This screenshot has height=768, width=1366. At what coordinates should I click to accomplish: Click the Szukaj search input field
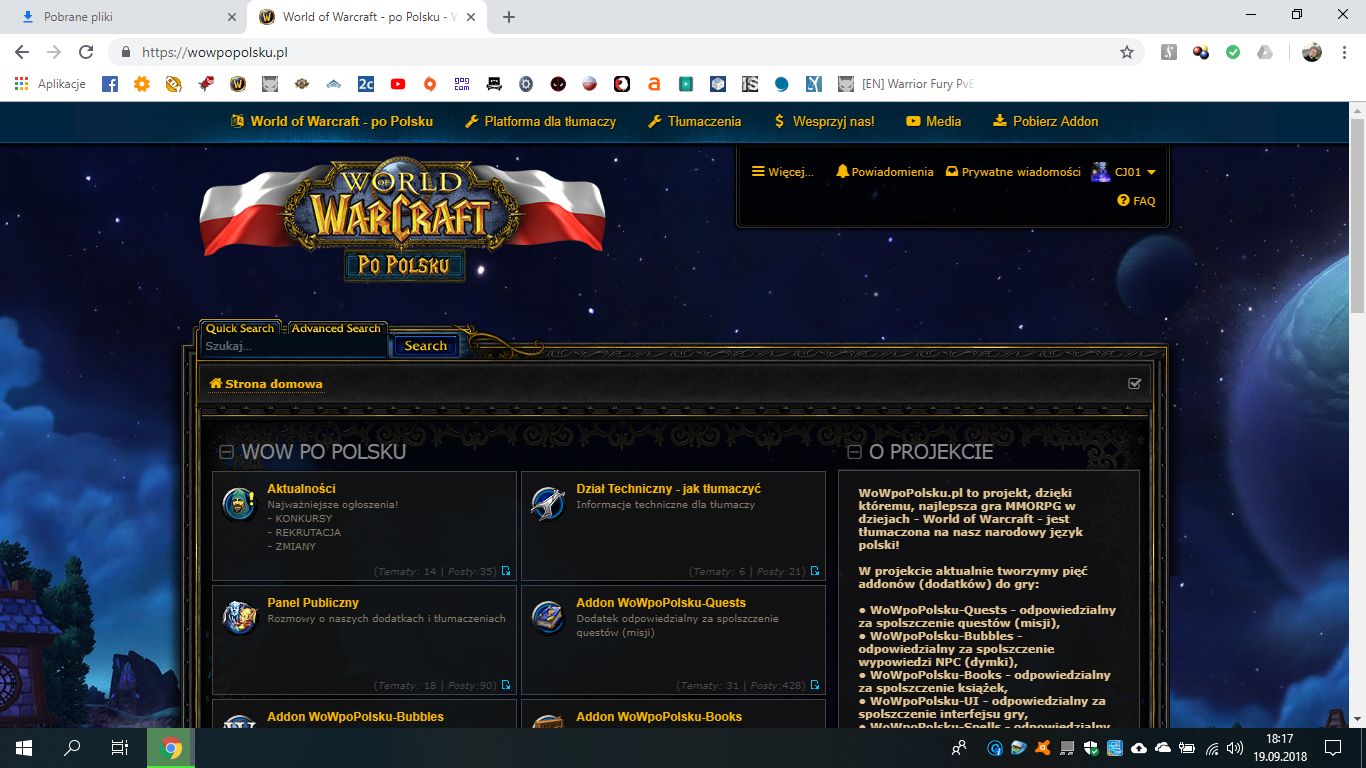pyautogui.click(x=293, y=346)
